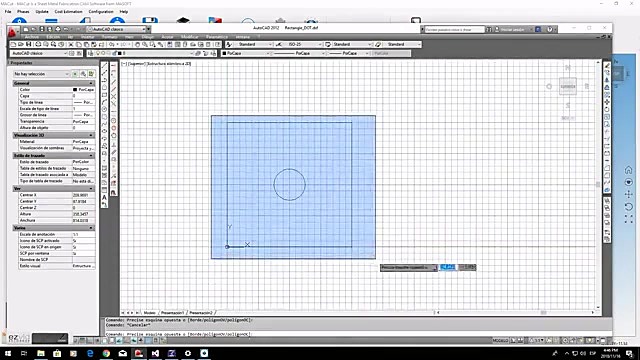This screenshot has height=360, width=640.
Task: Click the Plot printer icon in standard toolbar
Action: tap(38, 44)
